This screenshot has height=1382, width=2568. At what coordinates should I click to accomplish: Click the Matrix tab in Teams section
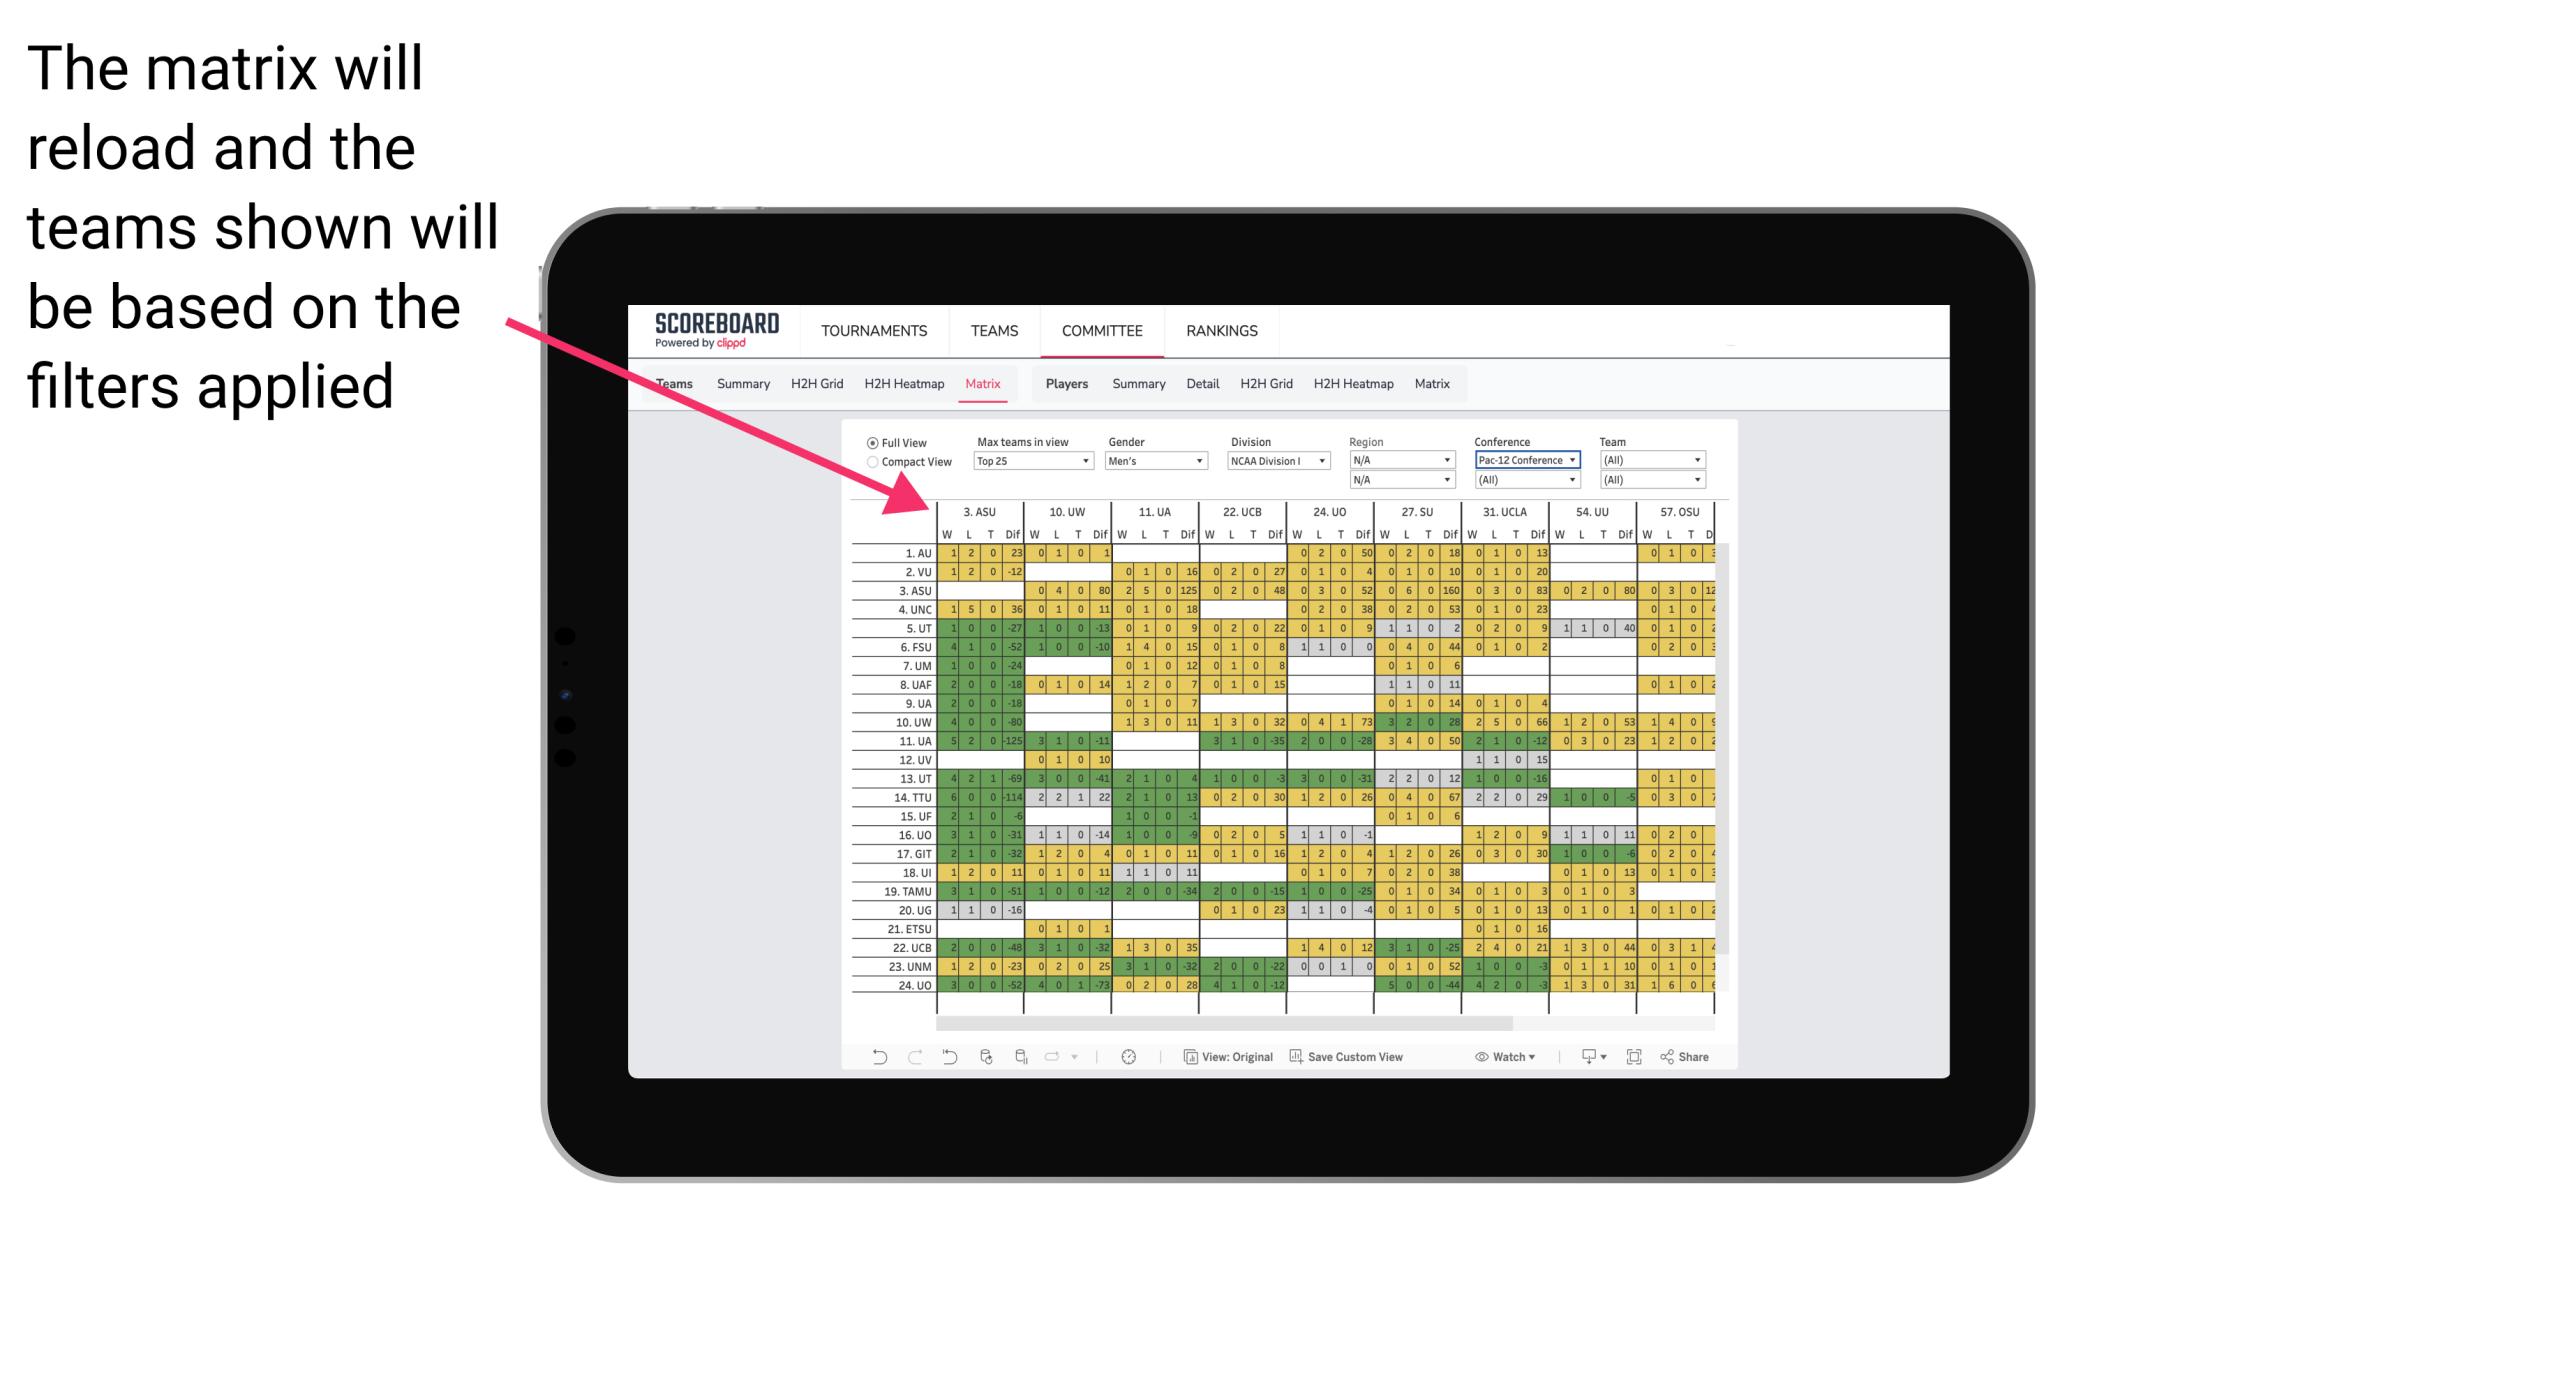click(x=985, y=385)
